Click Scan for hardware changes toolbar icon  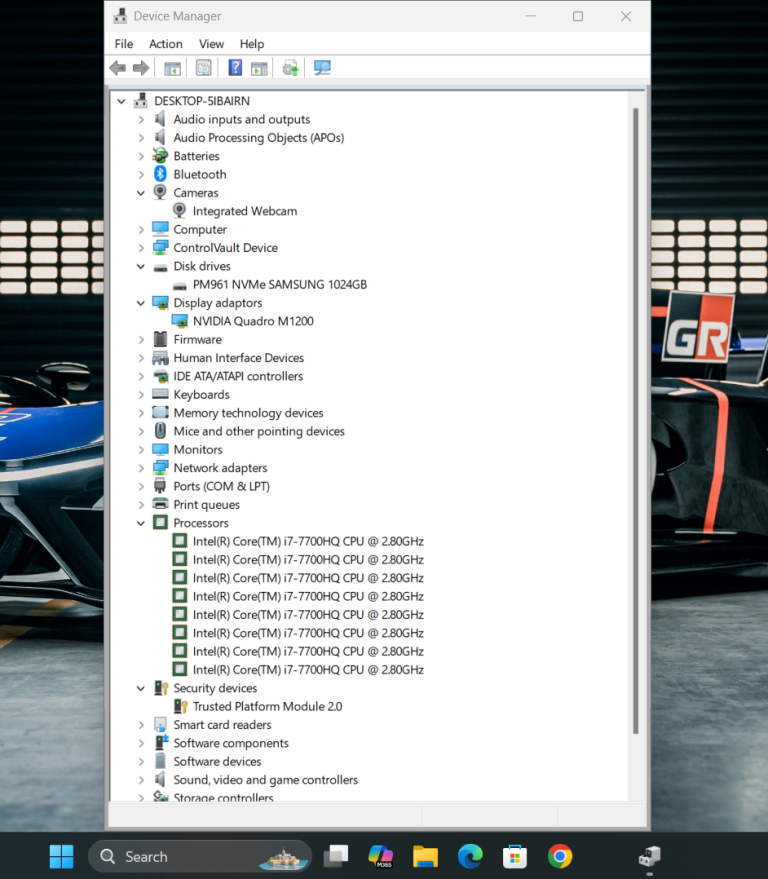coord(322,68)
